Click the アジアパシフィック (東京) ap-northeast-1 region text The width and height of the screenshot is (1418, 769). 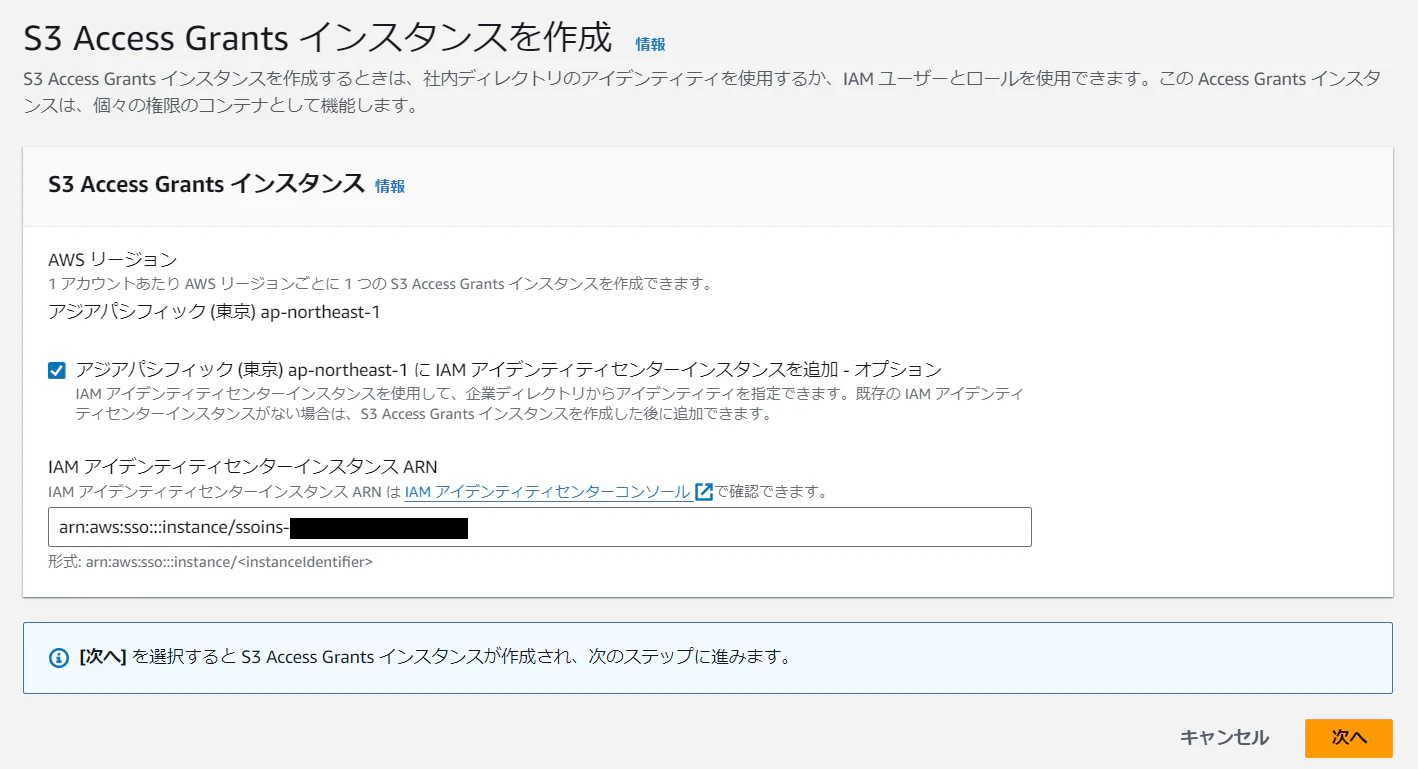214,312
